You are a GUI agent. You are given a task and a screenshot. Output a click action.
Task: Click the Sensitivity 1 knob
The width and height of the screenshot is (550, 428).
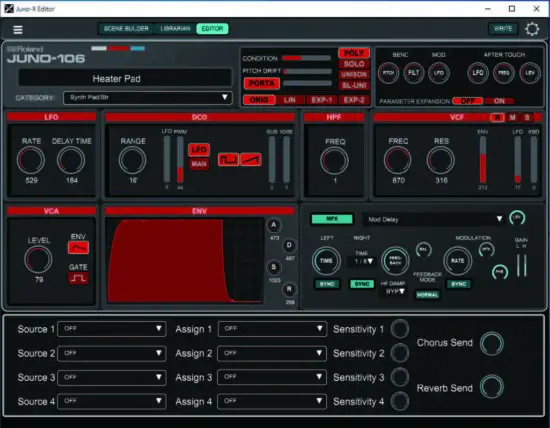point(400,329)
